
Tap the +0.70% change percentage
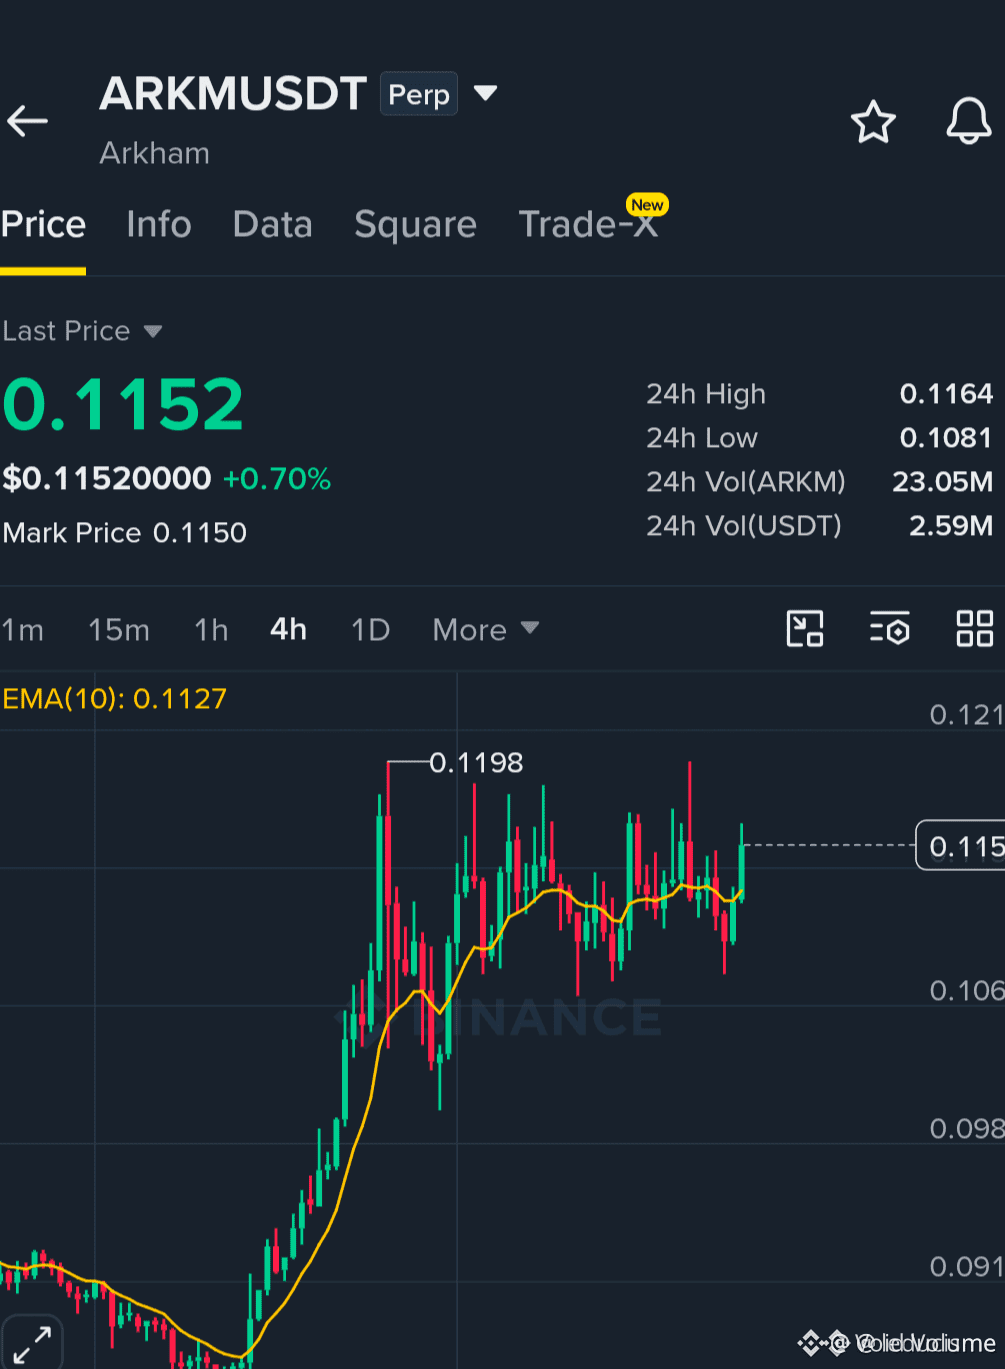277,479
